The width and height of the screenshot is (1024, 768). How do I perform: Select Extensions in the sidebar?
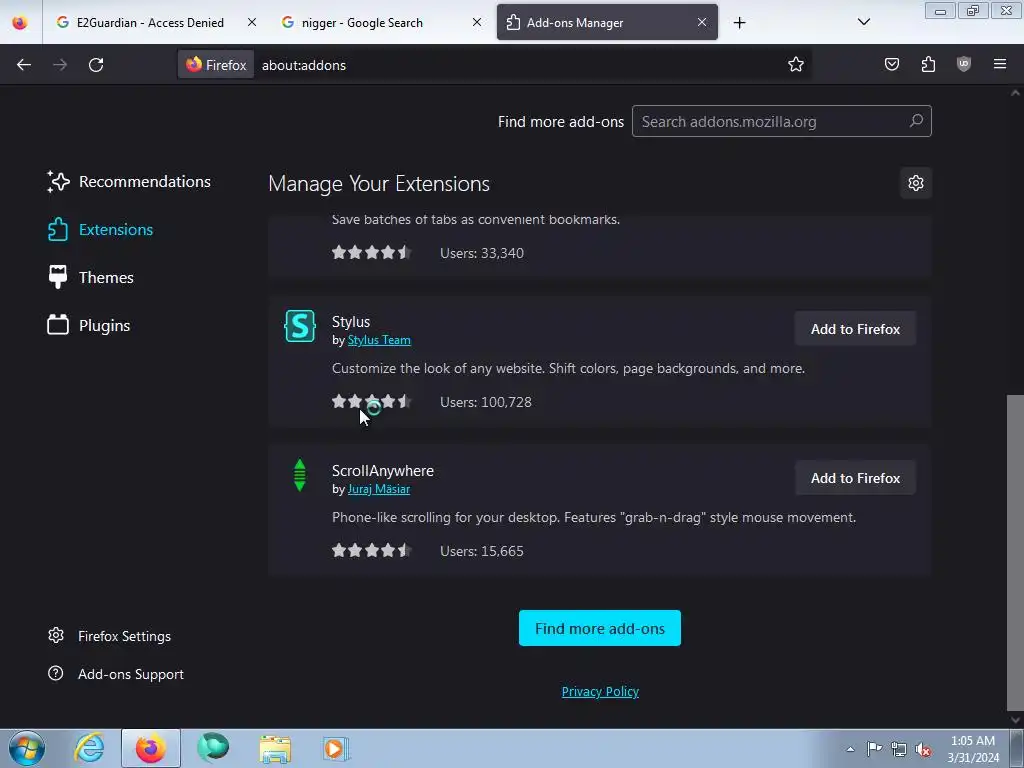[x=101, y=230]
